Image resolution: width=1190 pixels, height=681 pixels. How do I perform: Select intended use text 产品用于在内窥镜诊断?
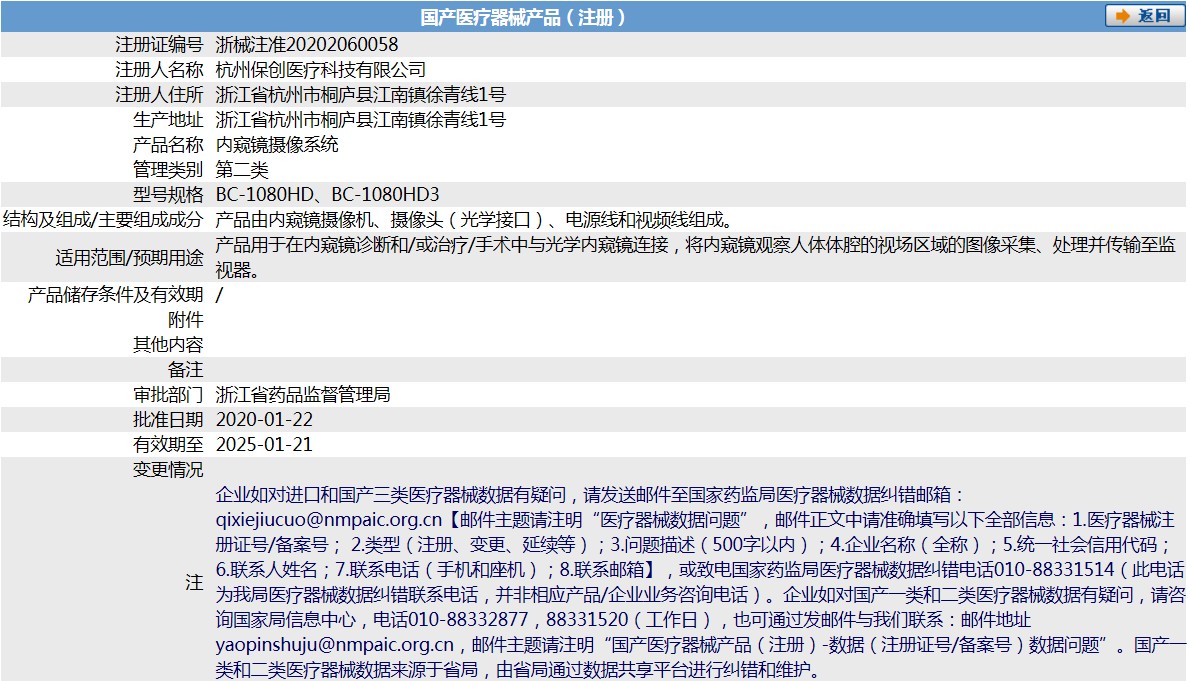click(304, 245)
